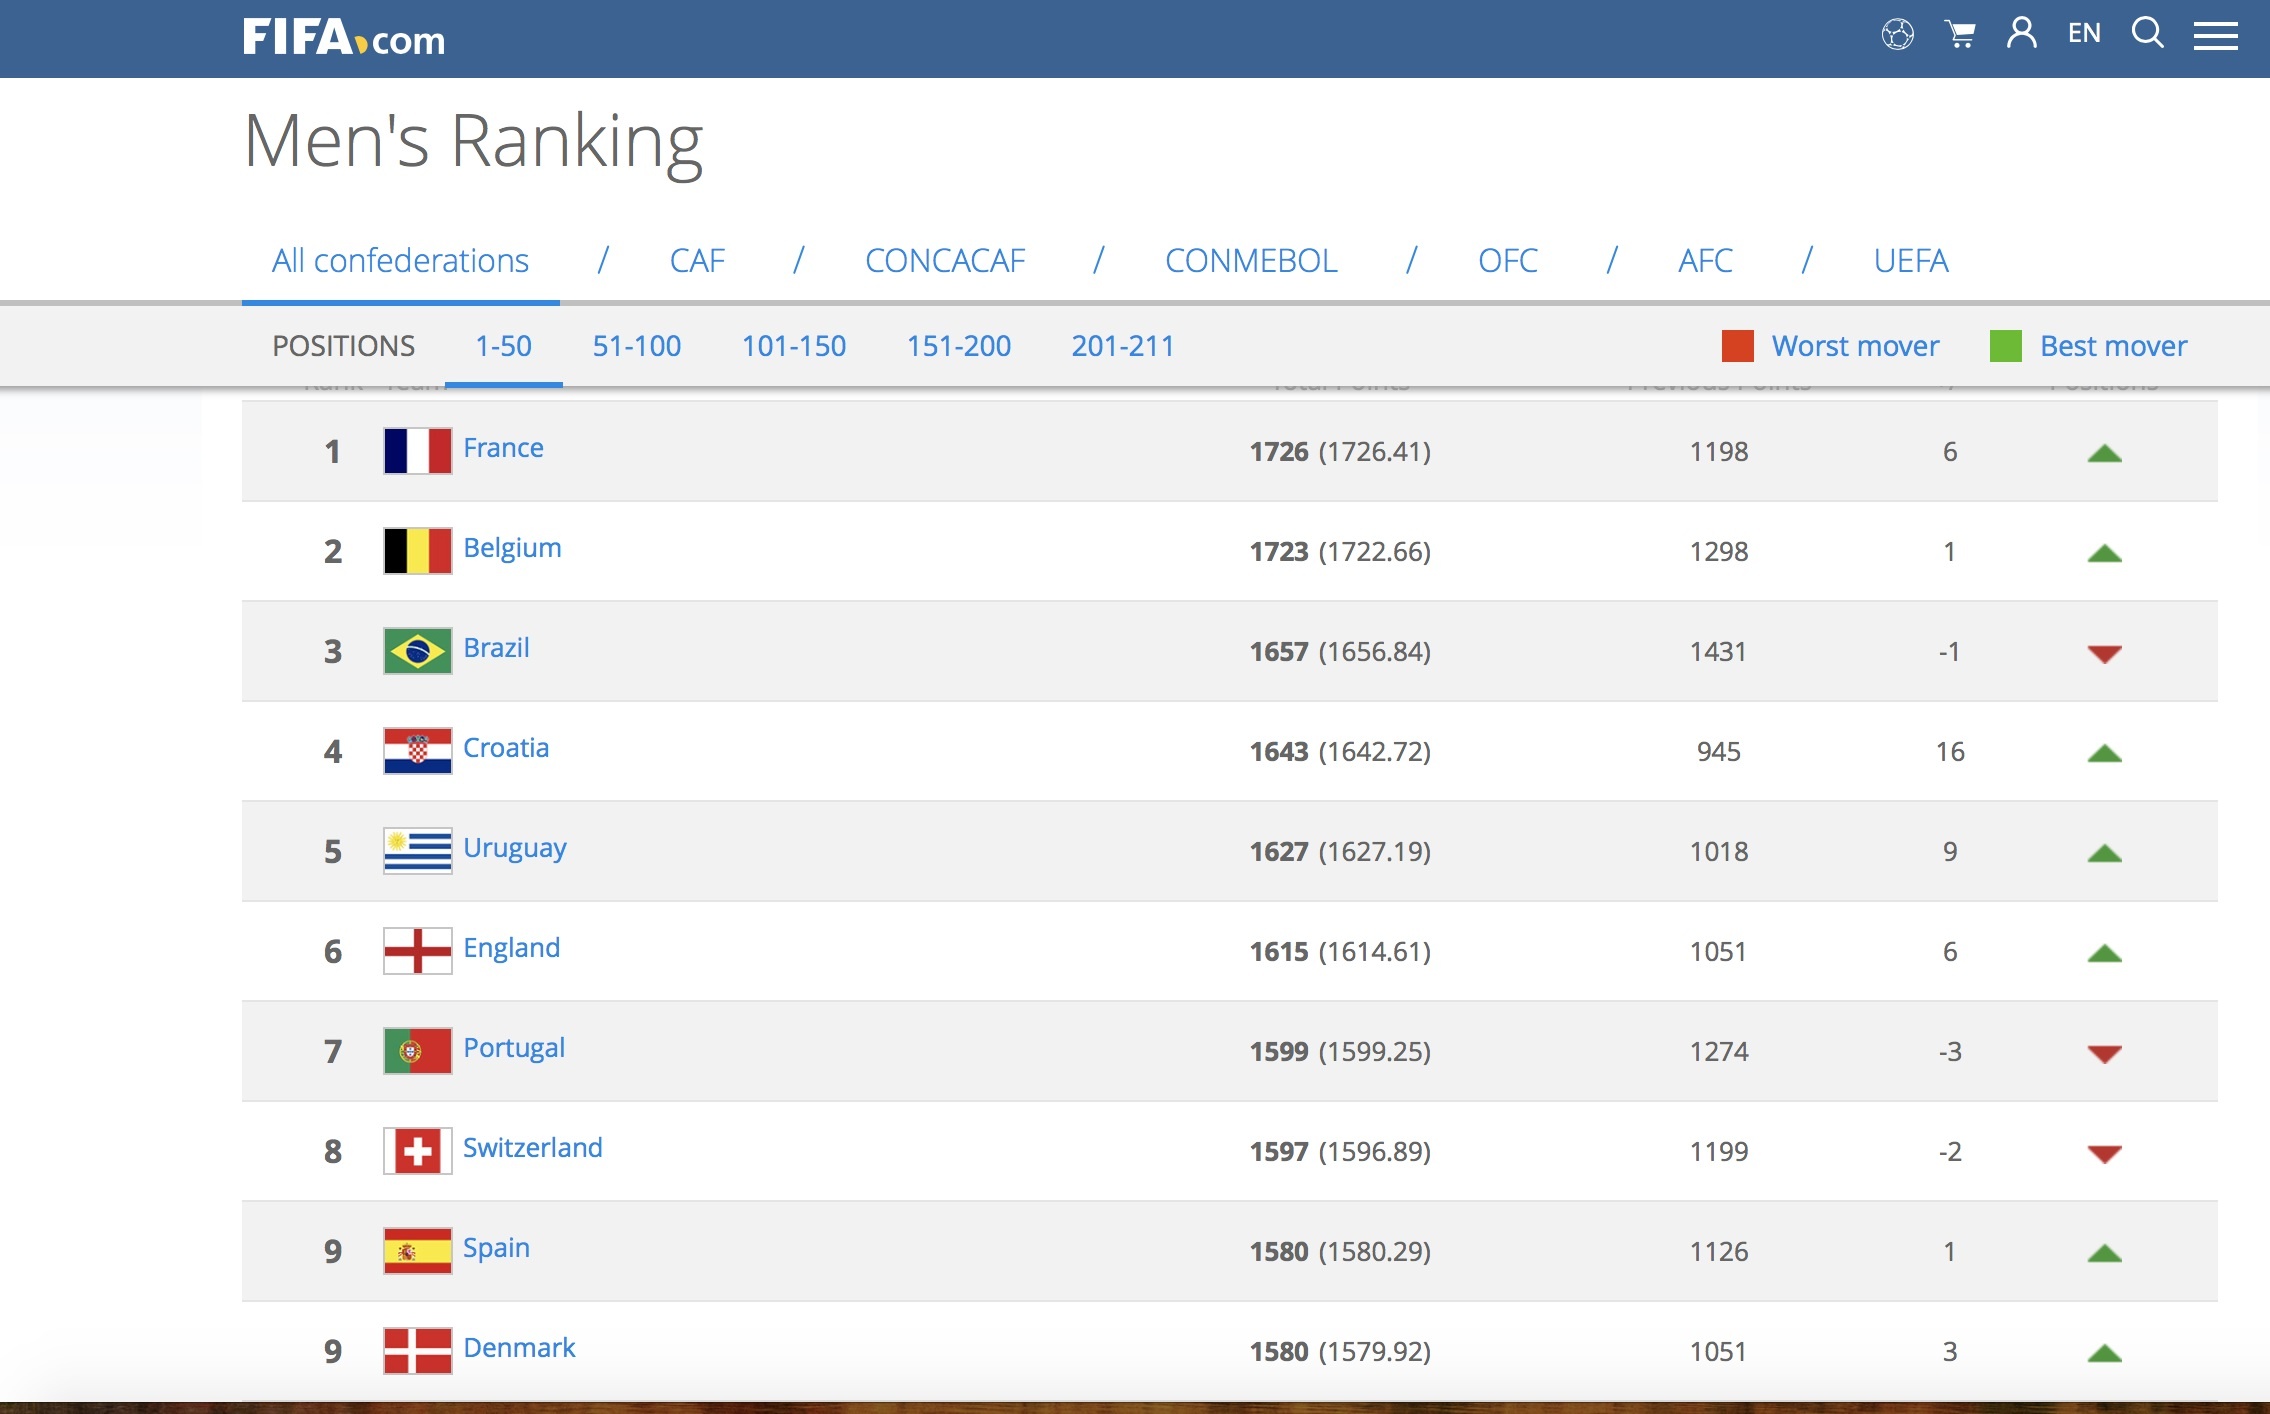
Task: Click the user account icon
Action: [2021, 33]
